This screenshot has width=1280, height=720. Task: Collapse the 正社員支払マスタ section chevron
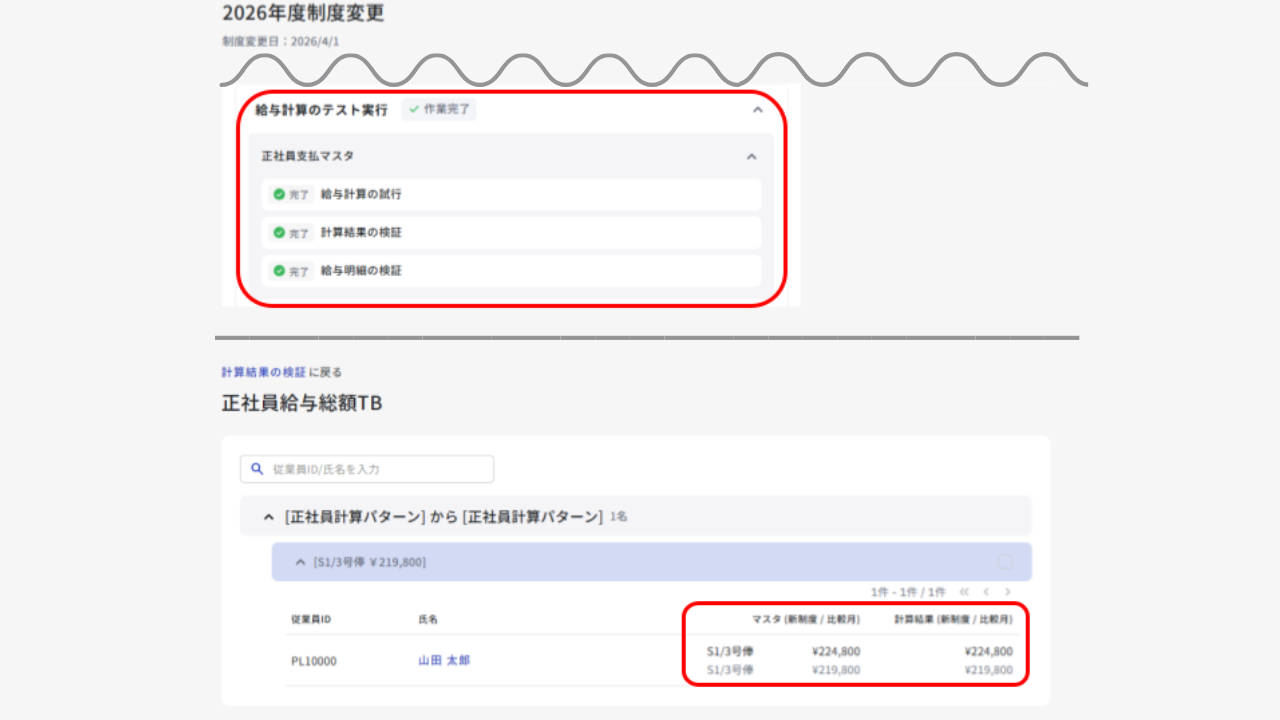[750, 157]
